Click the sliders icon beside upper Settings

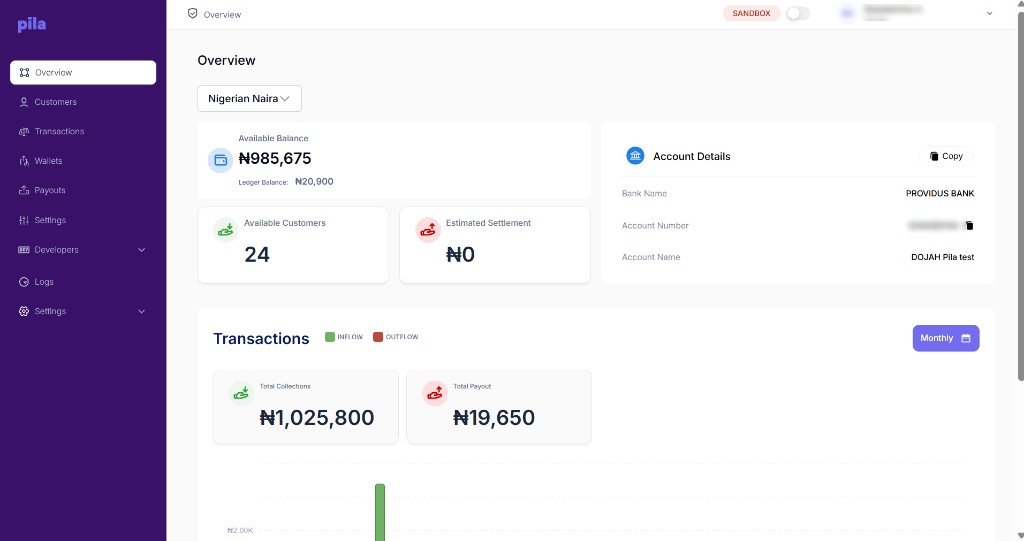coord(24,220)
